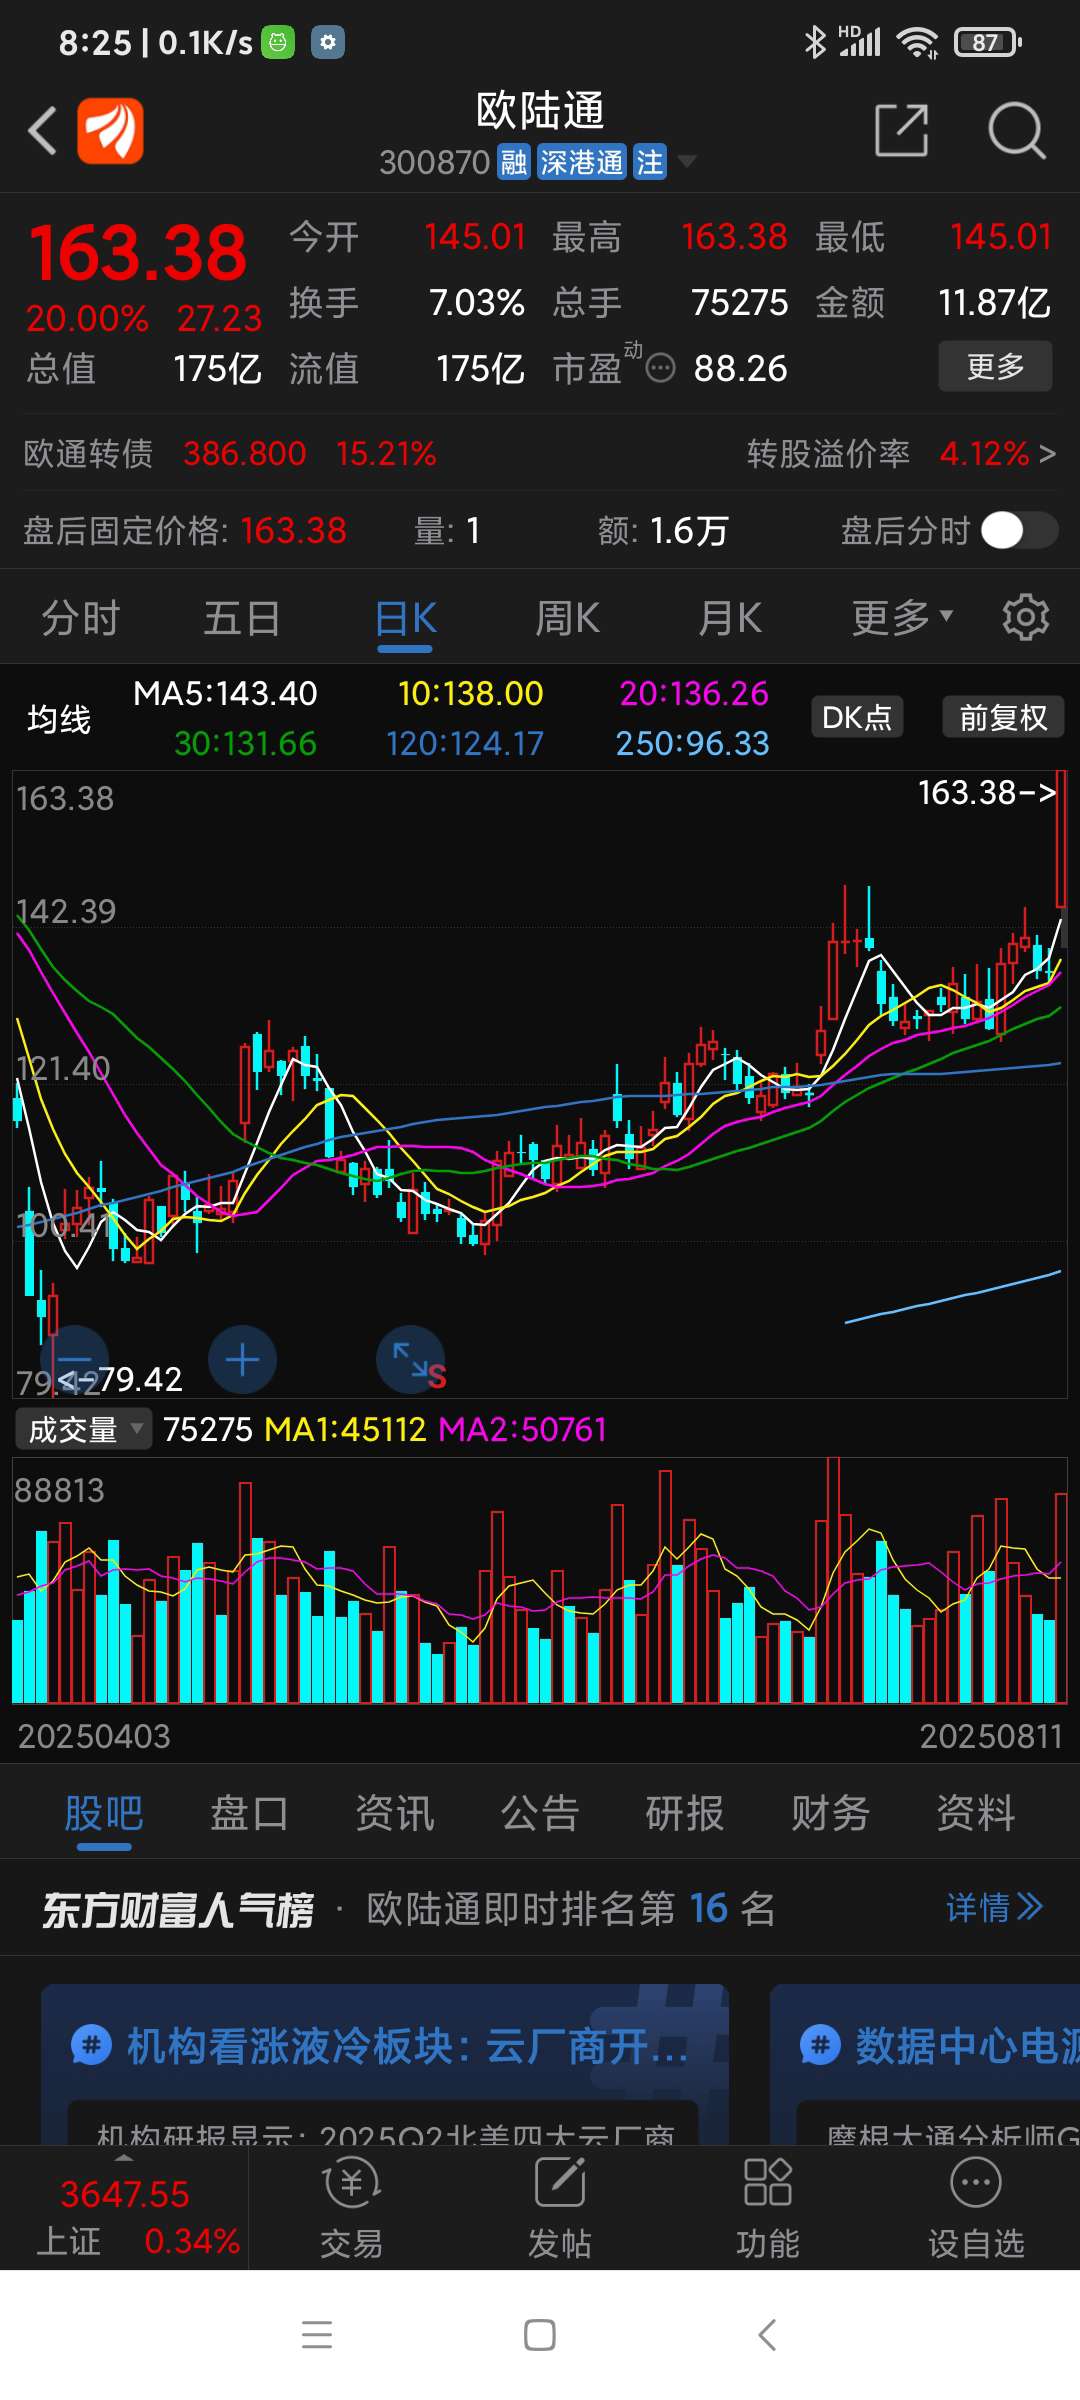Tap the battery indicator in status bar
Screen dimensions: 1080x2400
[988, 42]
